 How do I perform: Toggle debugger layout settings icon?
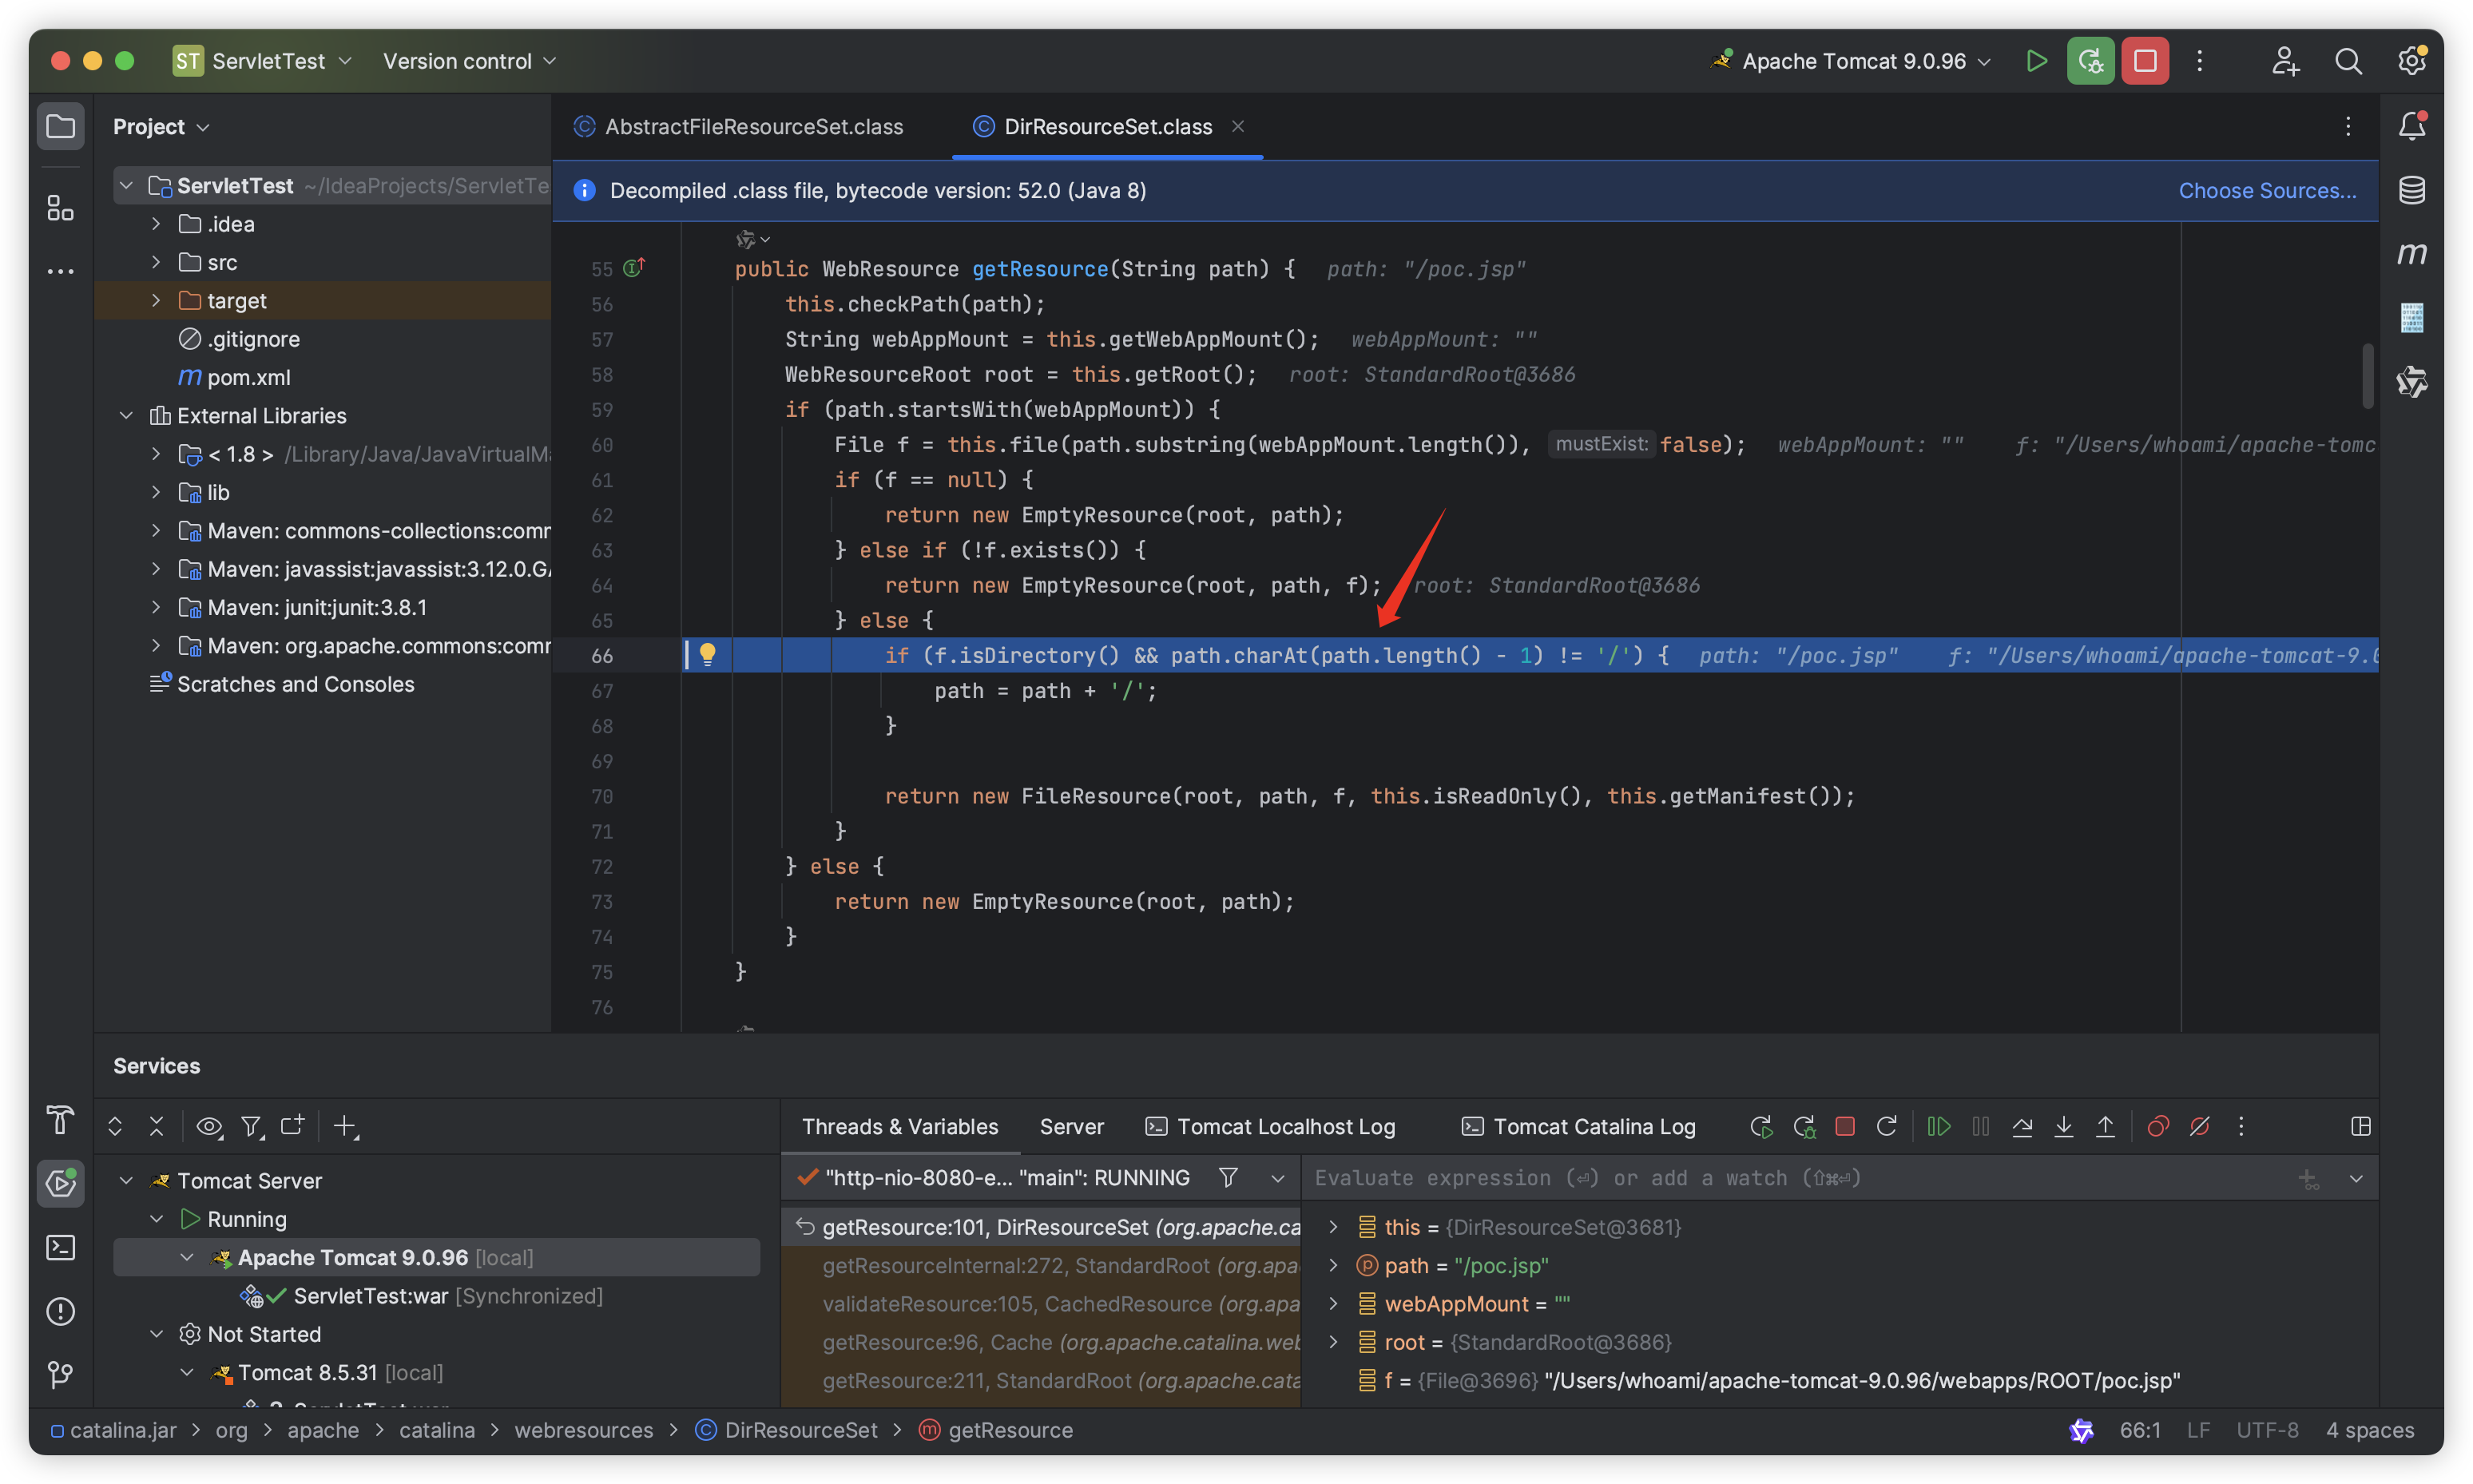(x=2360, y=1126)
